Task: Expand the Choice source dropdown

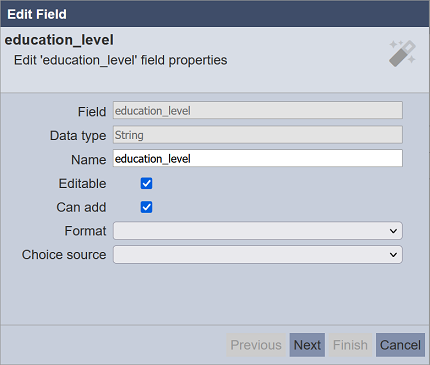Action: (x=258, y=255)
